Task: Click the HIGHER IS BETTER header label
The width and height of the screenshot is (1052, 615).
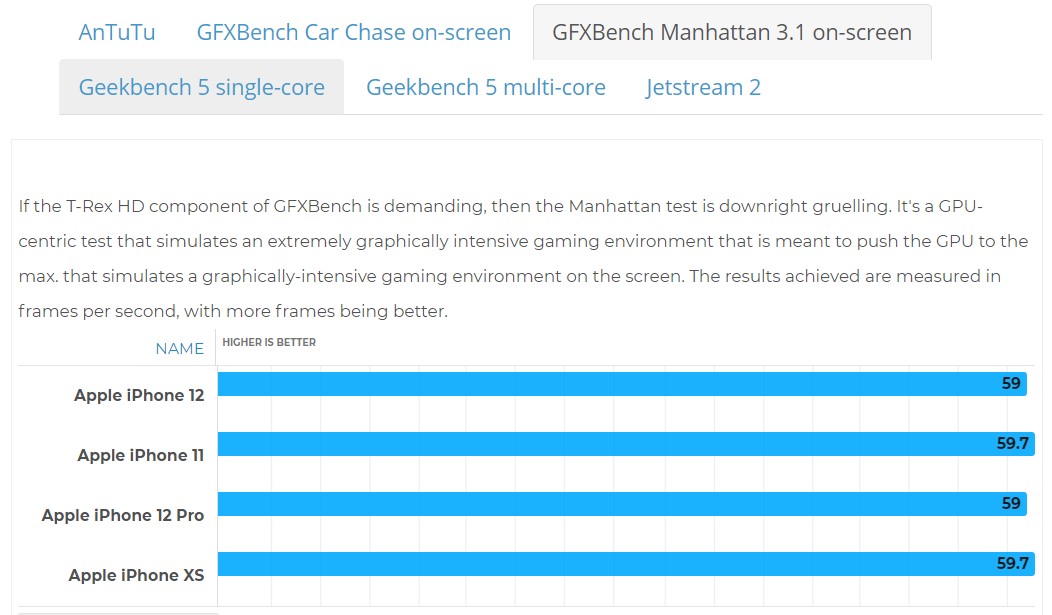Action: (x=269, y=342)
